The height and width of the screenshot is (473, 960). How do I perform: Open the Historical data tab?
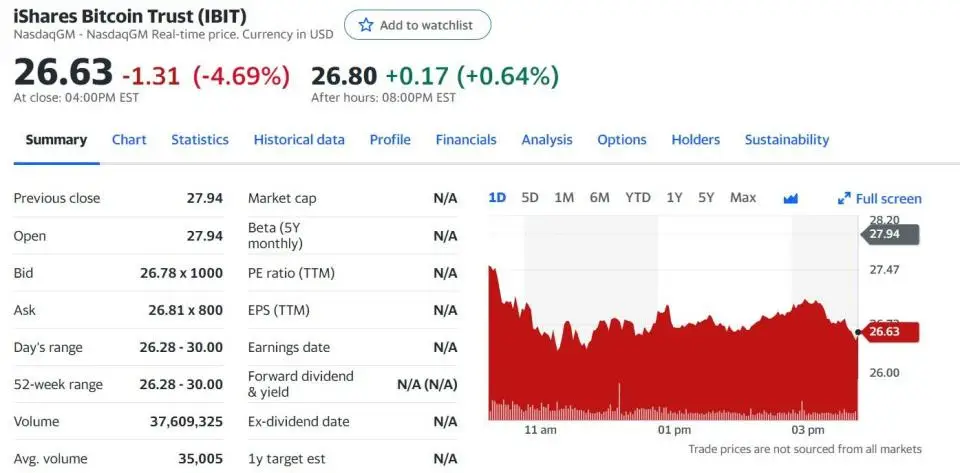pos(299,140)
